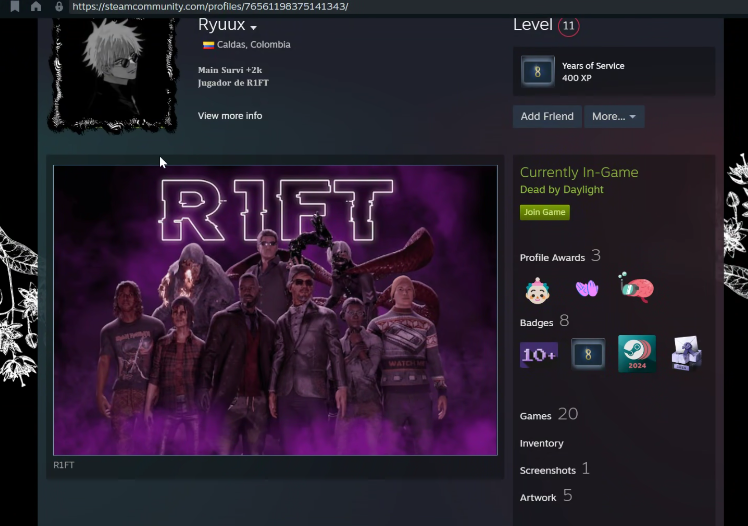748x526 pixels.
Task: Open Ryuux's profile avatar picture
Action: (113, 74)
